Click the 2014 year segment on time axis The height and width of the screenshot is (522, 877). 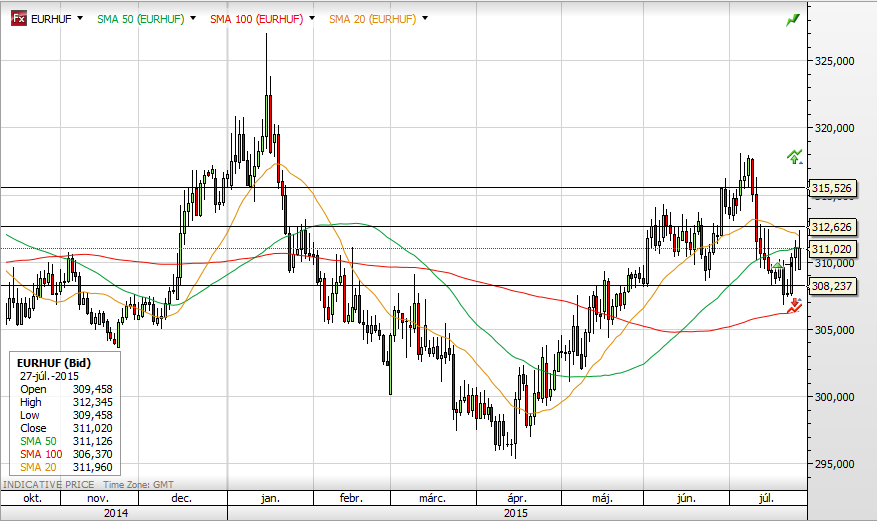pyautogui.click(x=113, y=512)
